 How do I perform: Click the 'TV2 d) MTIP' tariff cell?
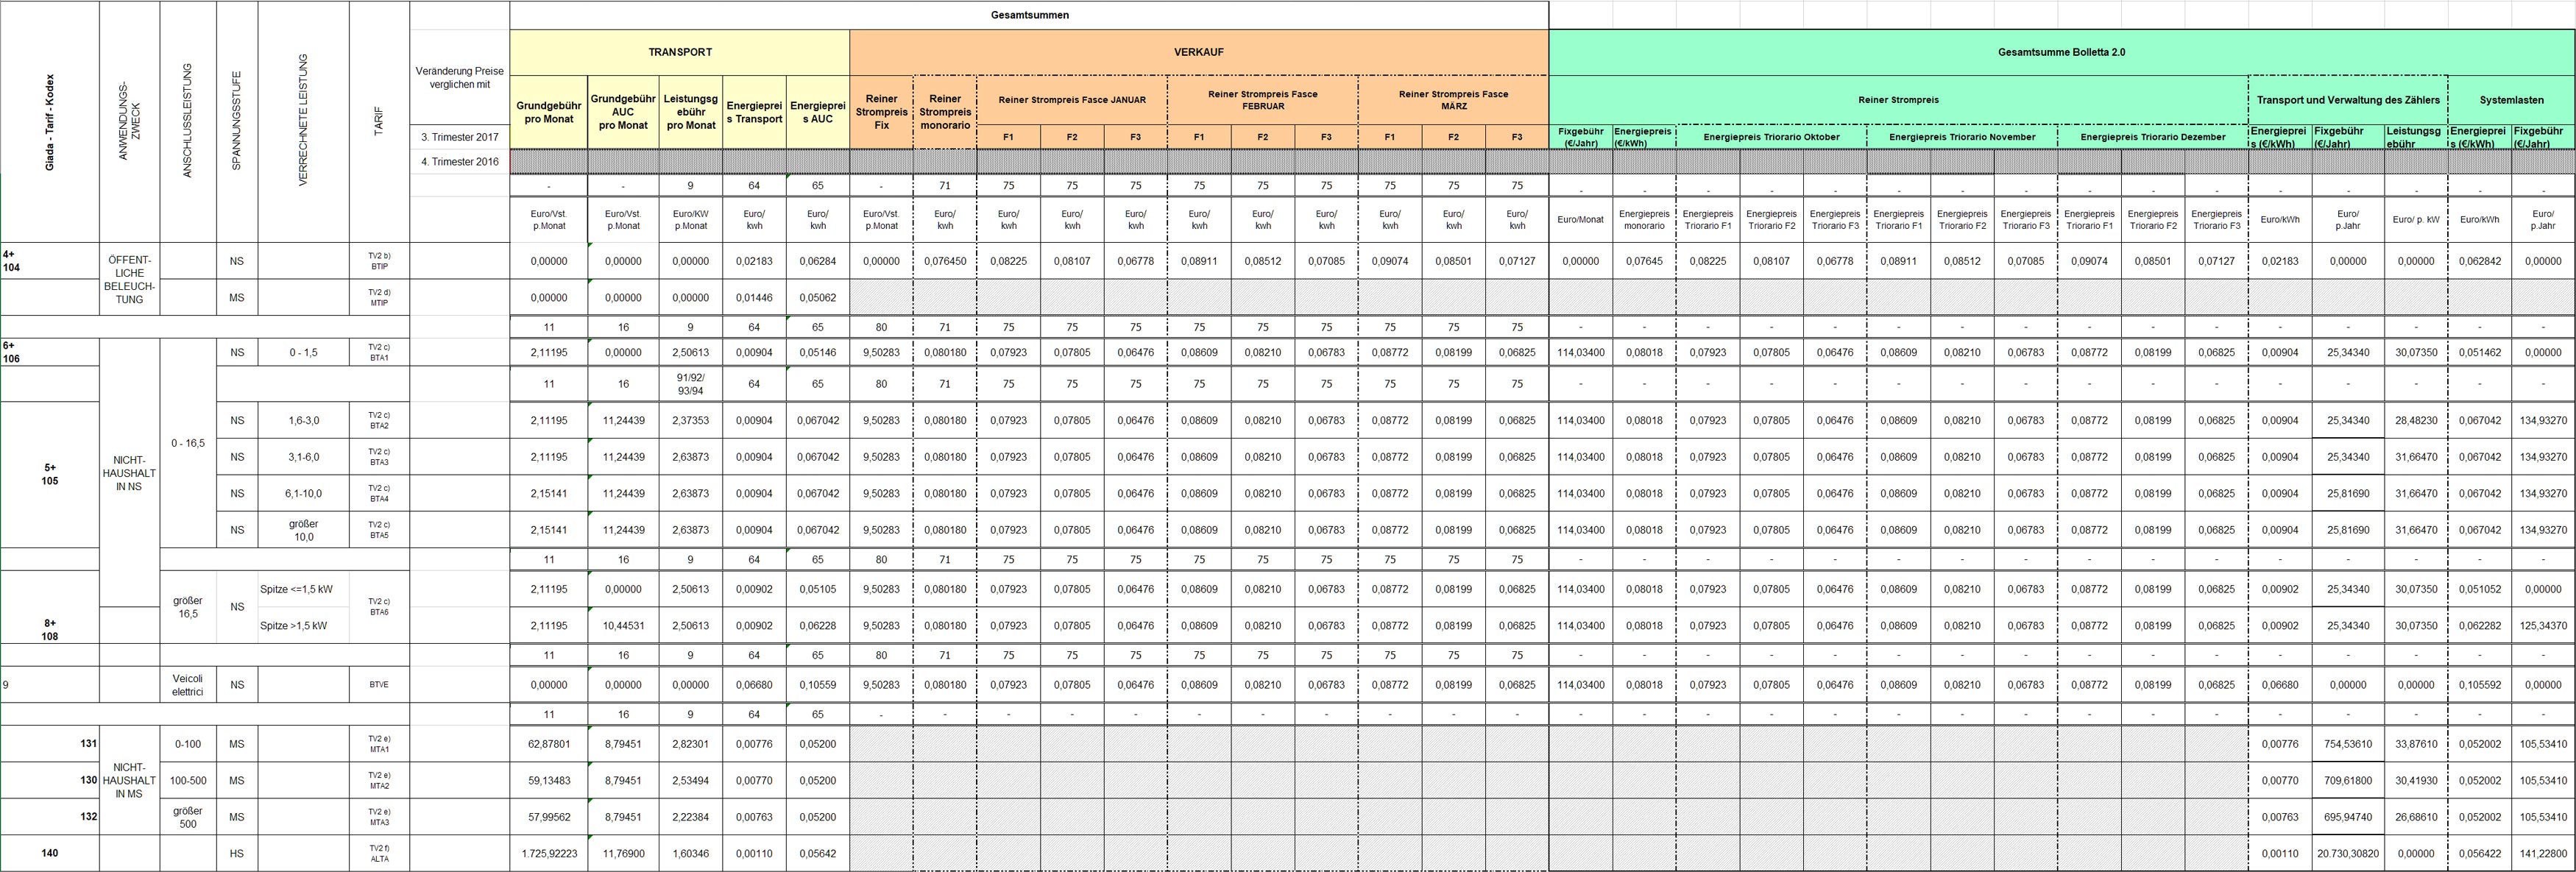pyautogui.click(x=379, y=297)
